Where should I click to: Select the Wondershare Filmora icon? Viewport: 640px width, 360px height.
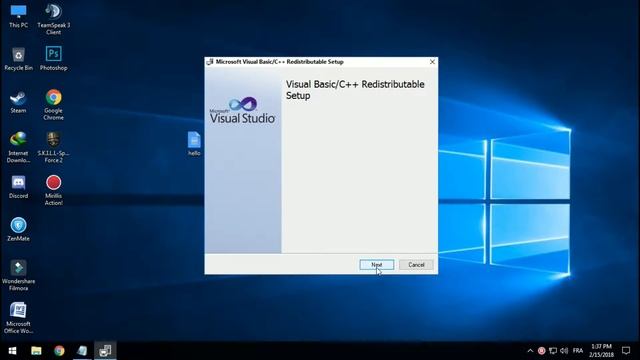pyautogui.click(x=18, y=276)
